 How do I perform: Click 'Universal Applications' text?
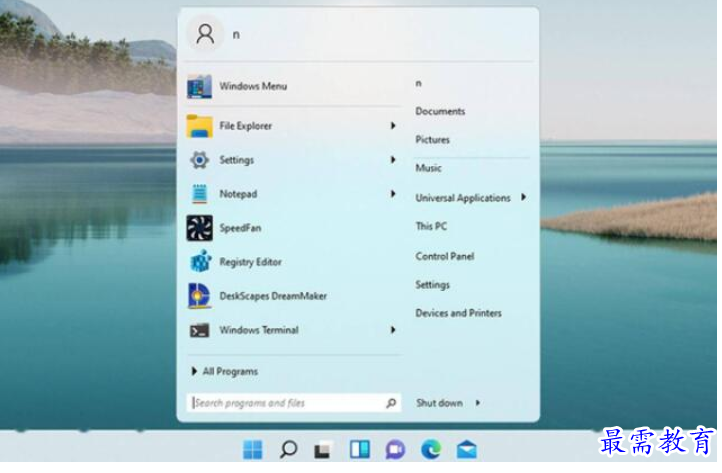tap(463, 198)
